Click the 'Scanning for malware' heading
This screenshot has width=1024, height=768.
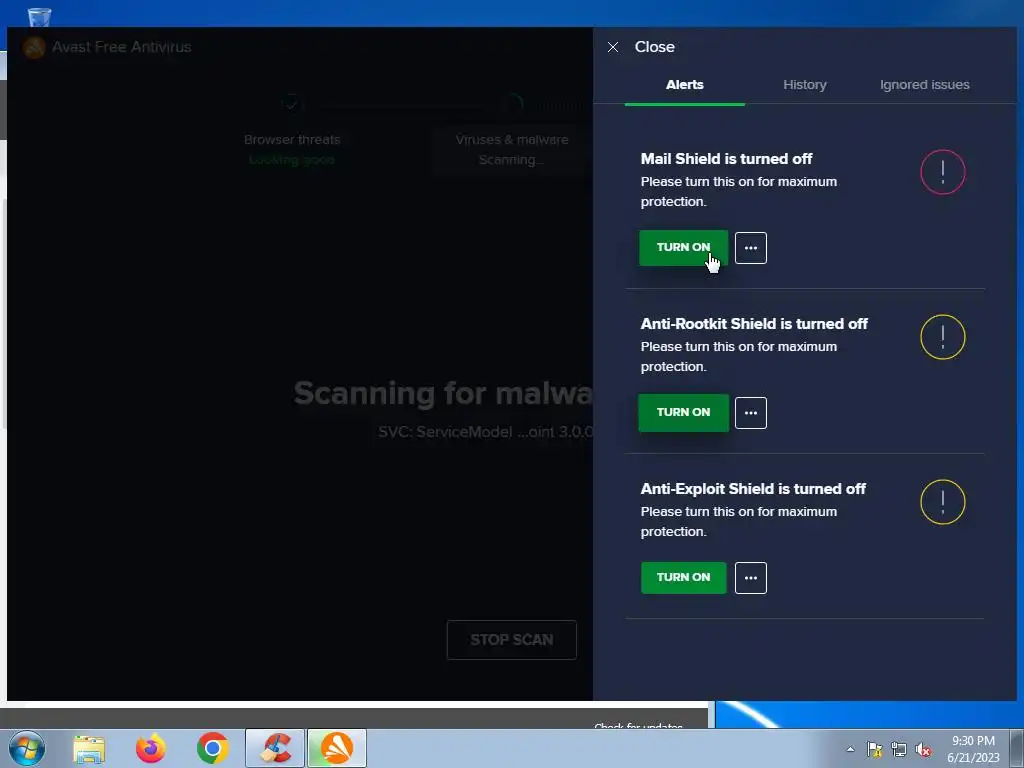pos(443,394)
